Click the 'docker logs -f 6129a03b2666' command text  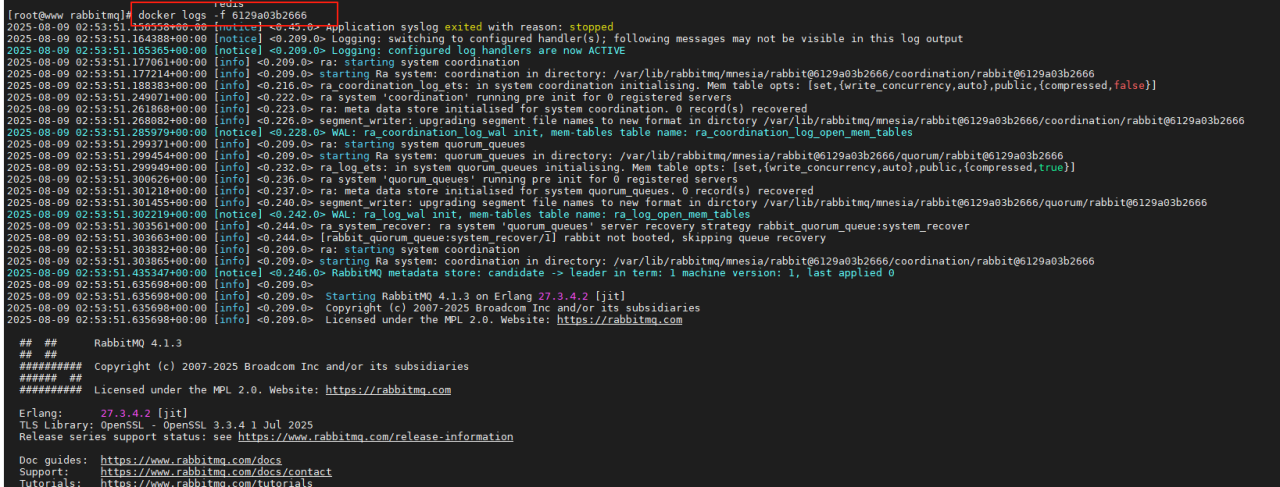pos(222,16)
